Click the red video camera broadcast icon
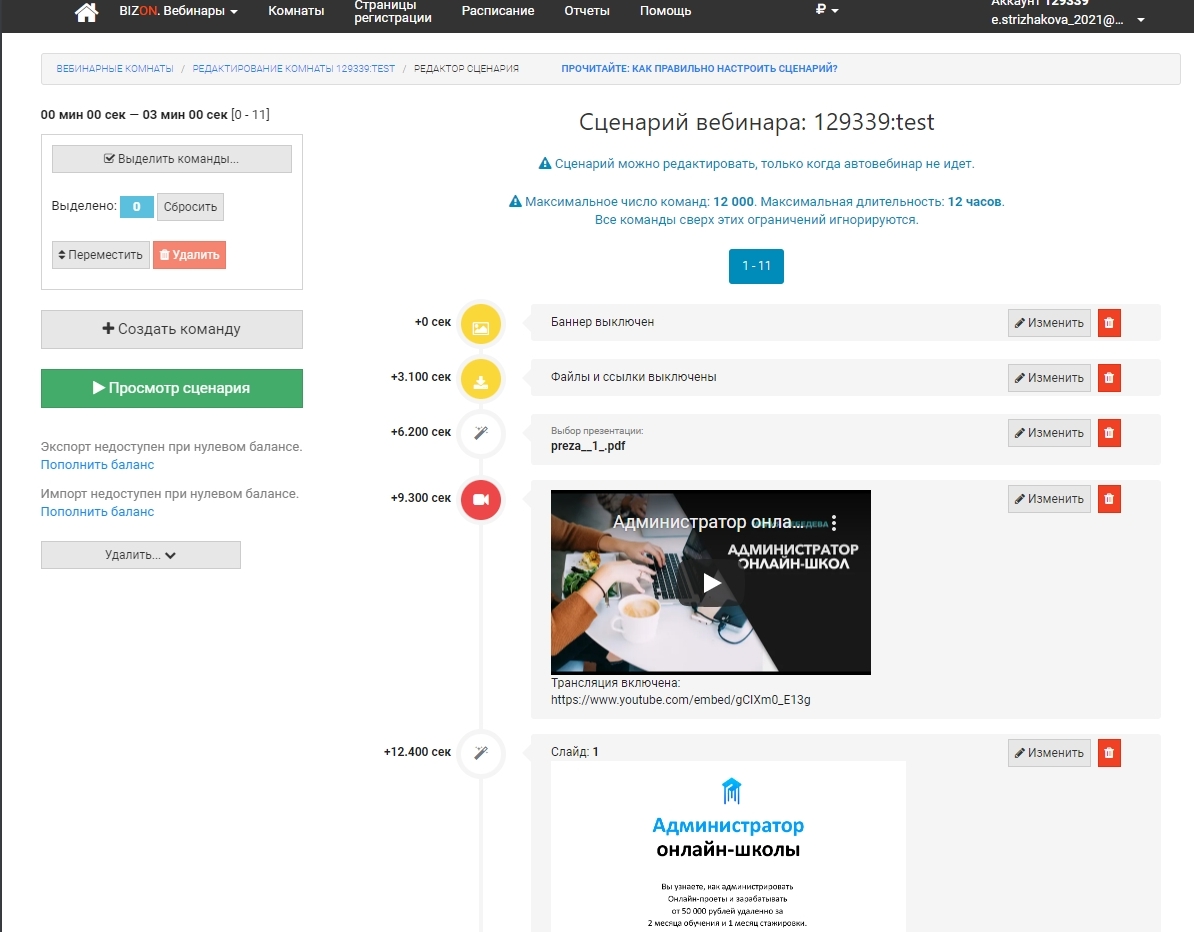 481,499
